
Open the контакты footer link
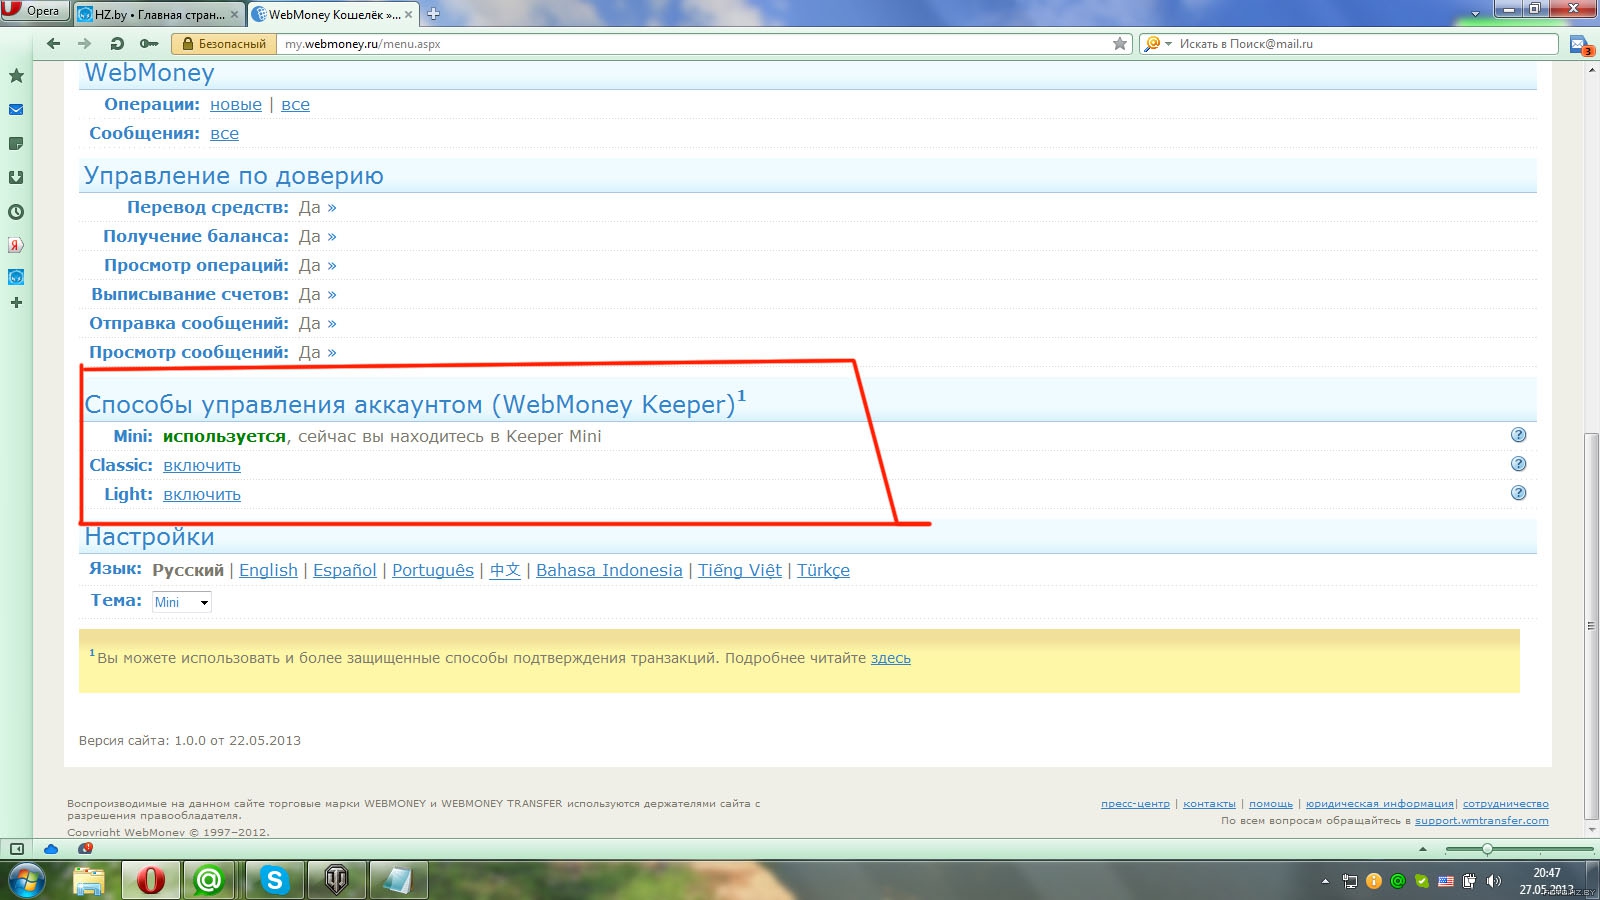1209,804
